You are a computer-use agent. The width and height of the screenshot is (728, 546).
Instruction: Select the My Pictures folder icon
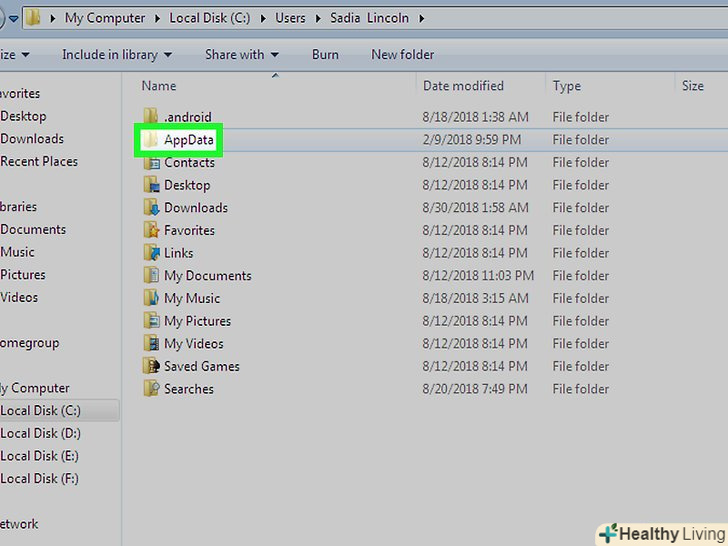coord(151,321)
